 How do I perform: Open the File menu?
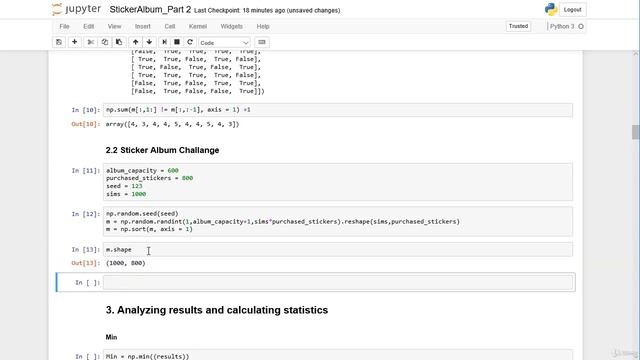coord(64,27)
